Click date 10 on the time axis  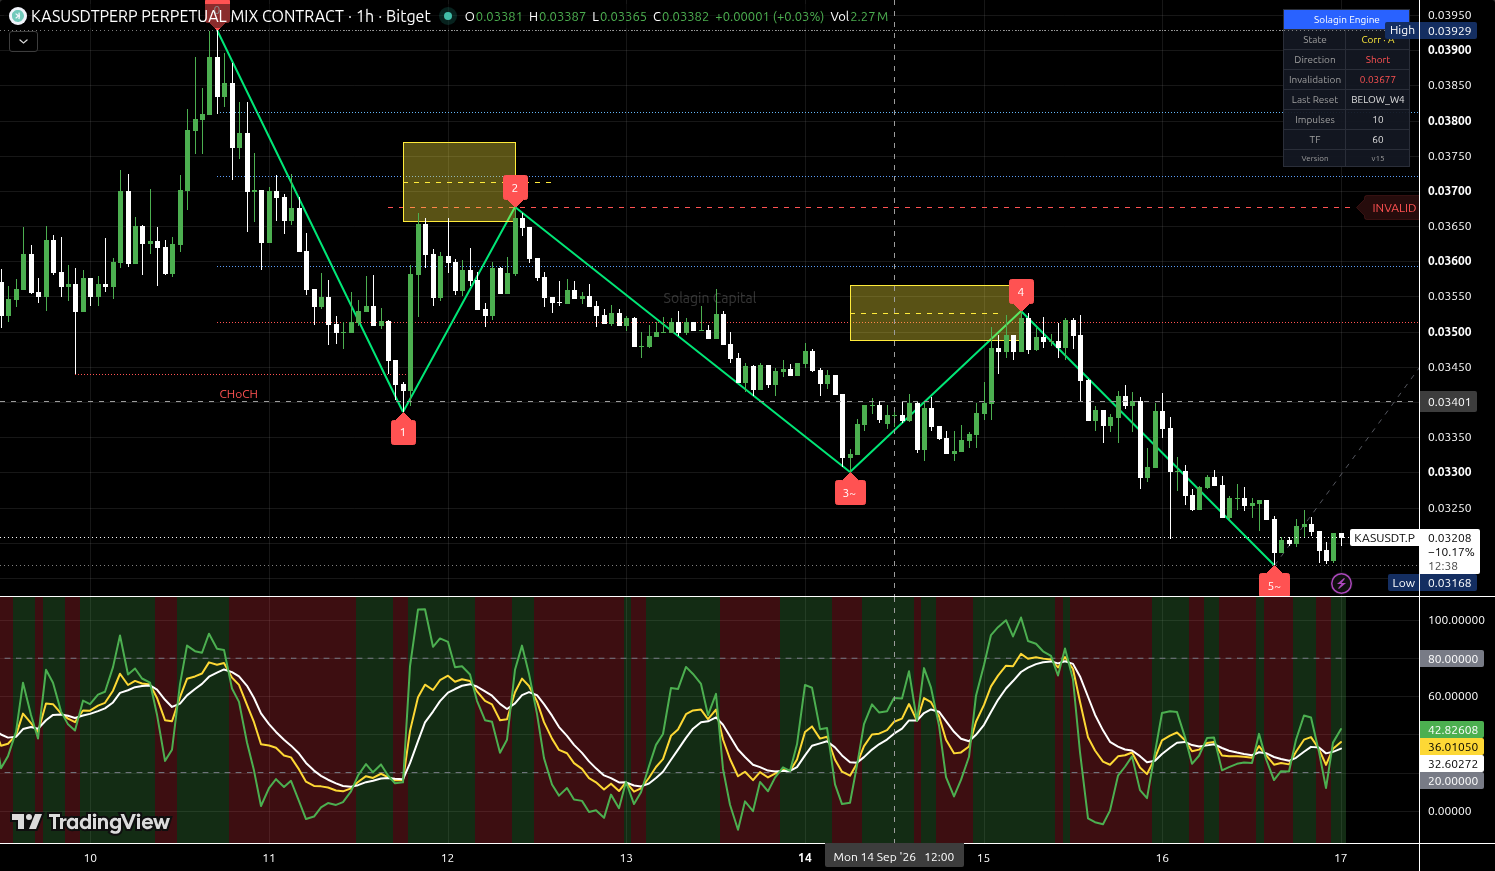[90, 858]
